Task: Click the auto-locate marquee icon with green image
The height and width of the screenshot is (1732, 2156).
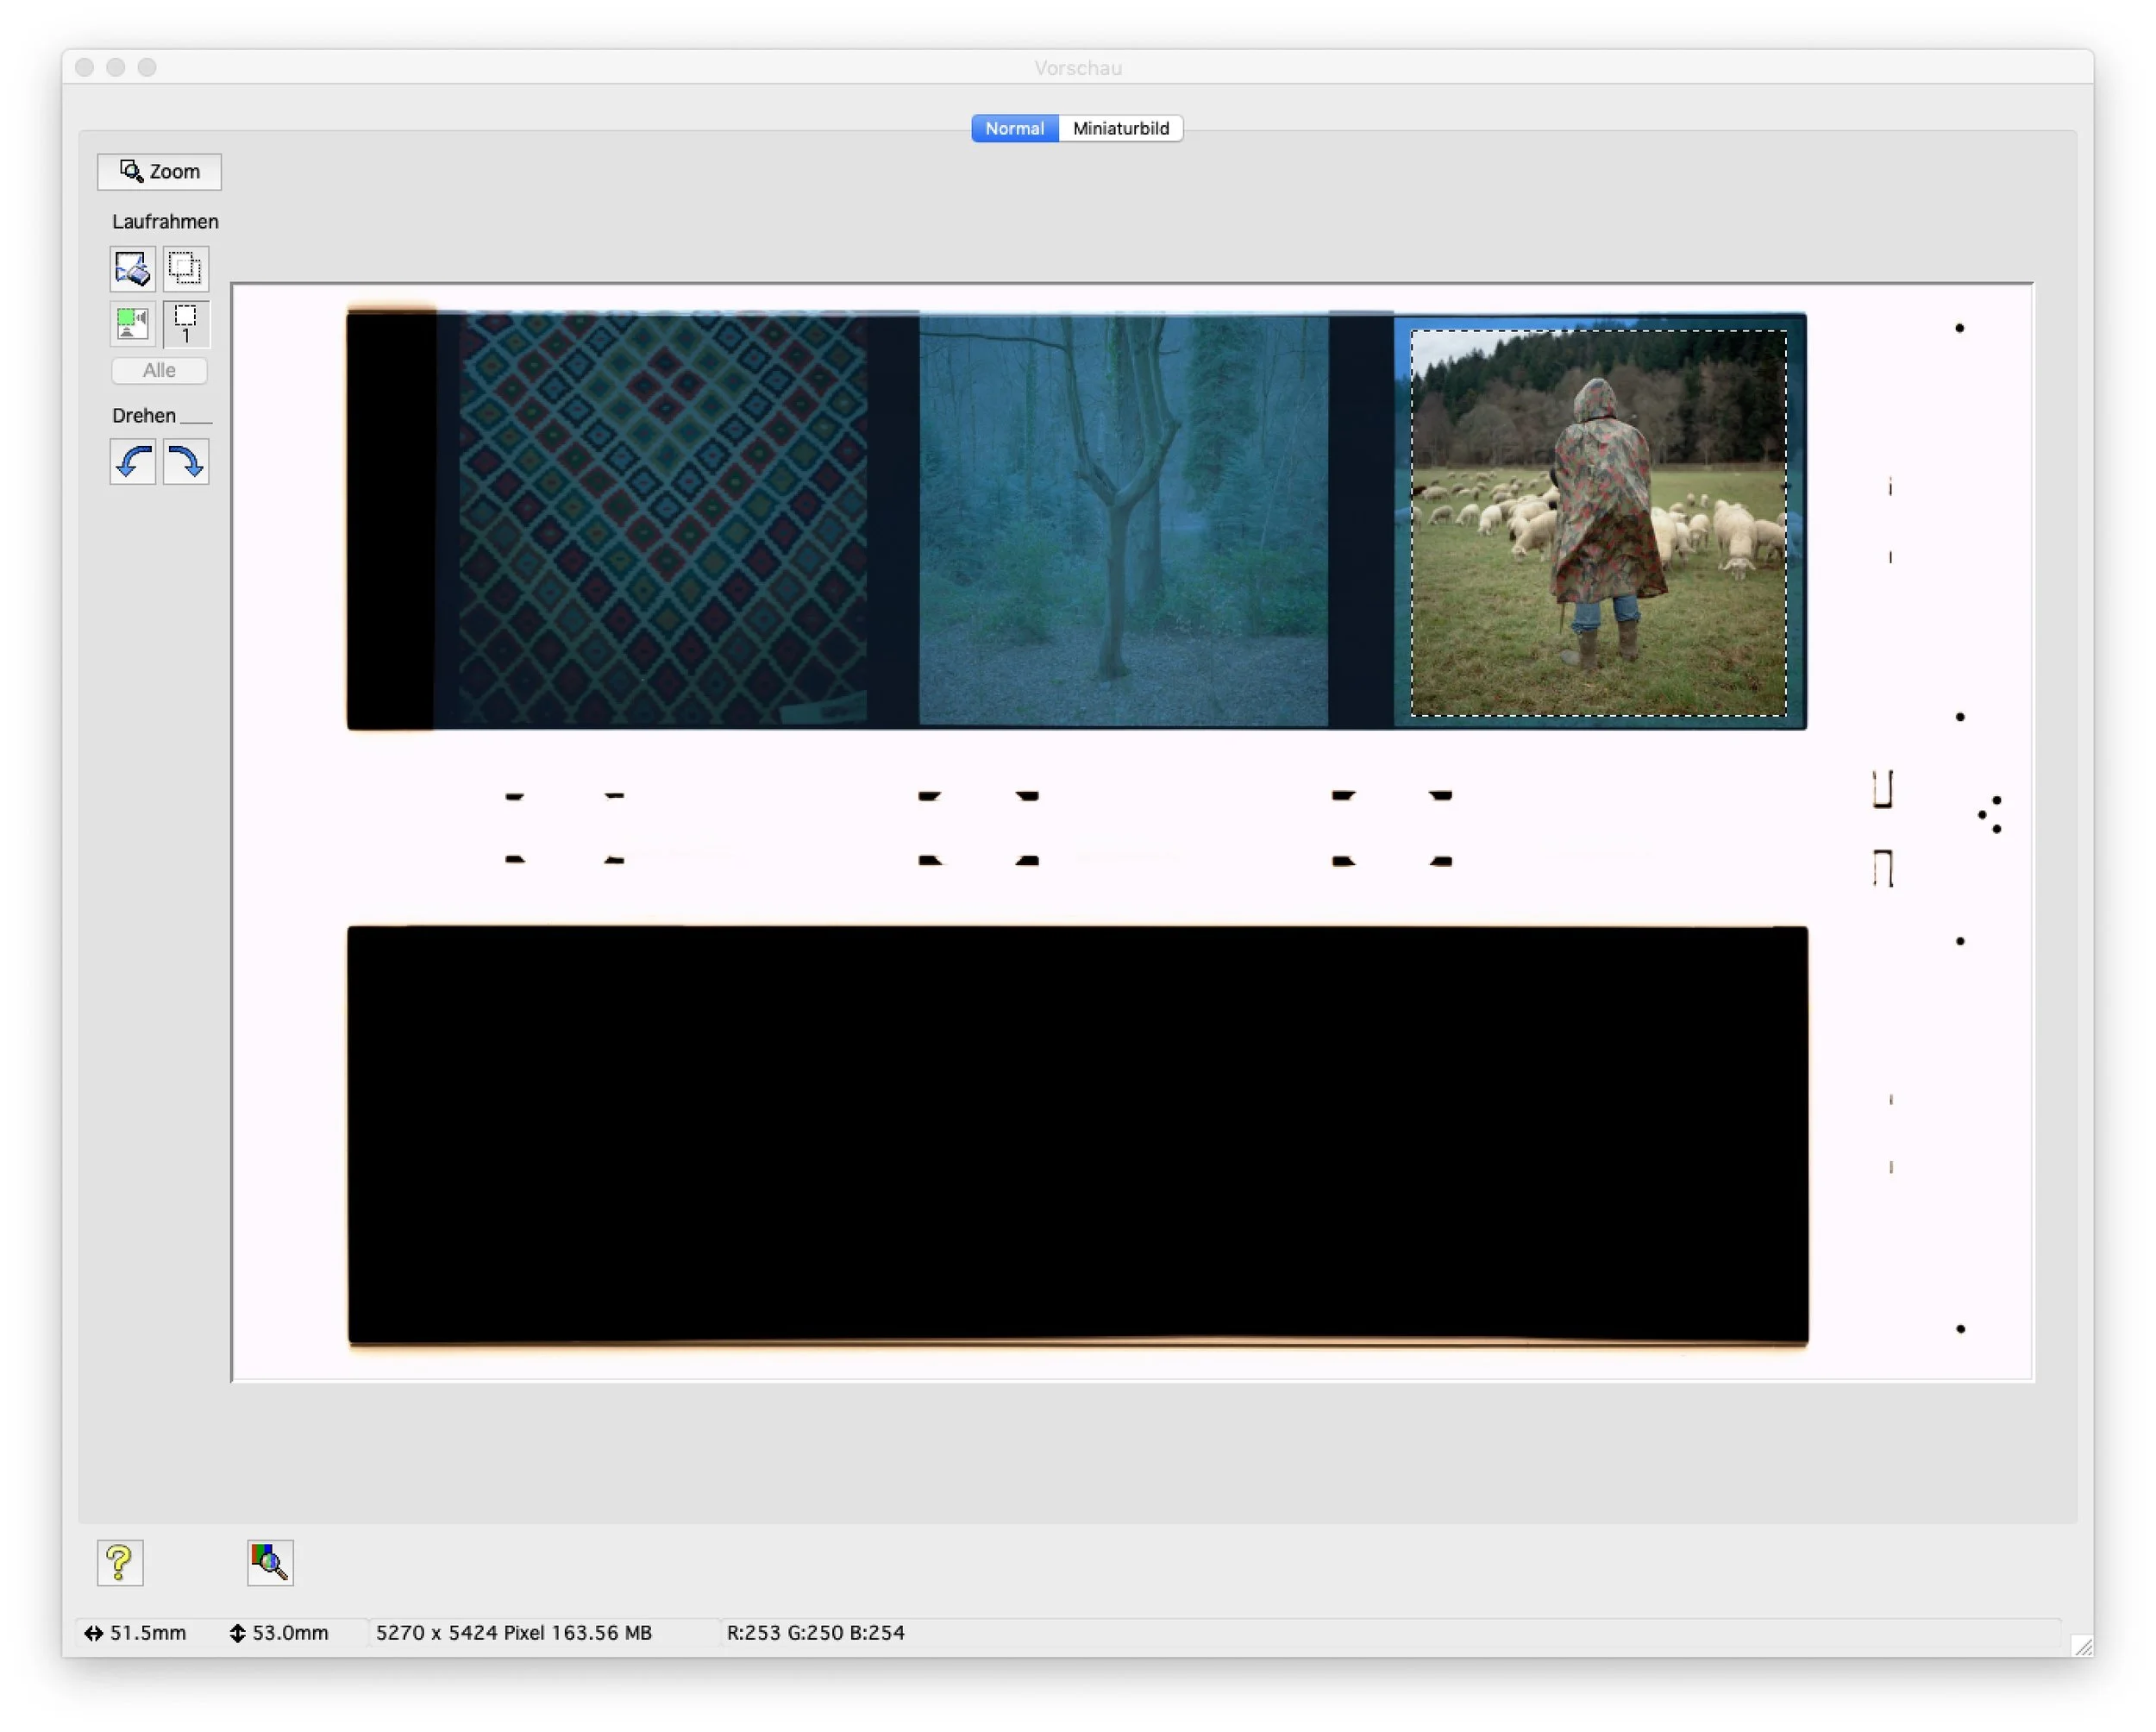Action: 133,324
